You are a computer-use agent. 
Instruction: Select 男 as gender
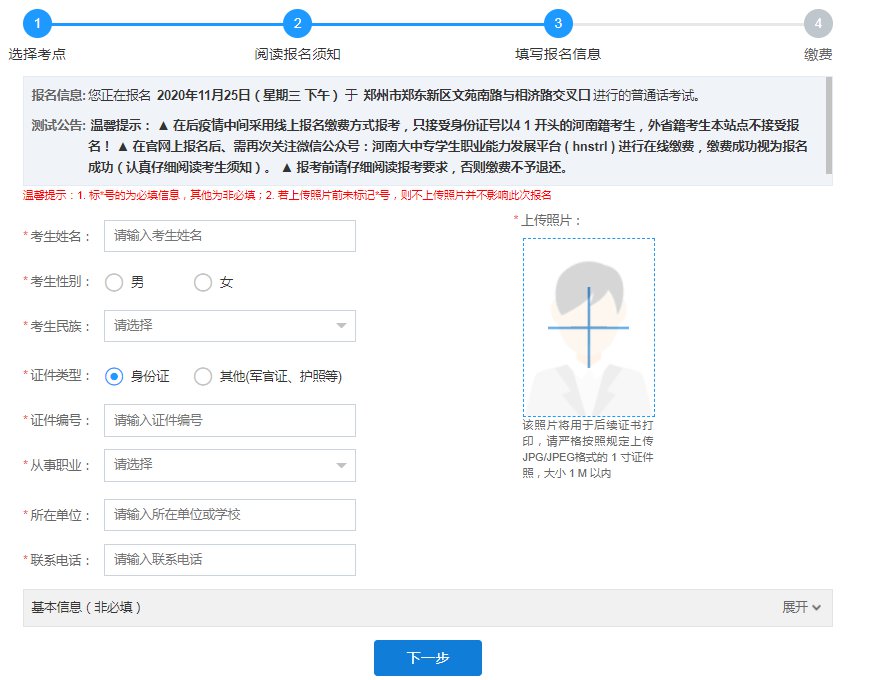pos(114,283)
